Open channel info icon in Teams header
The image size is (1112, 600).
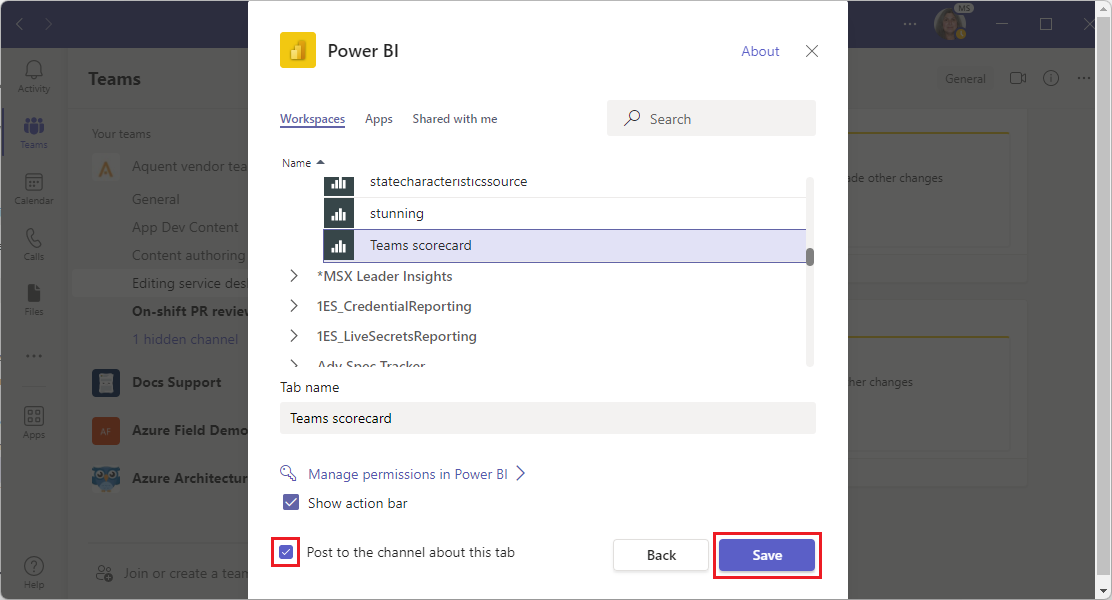click(x=1051, y=78)
